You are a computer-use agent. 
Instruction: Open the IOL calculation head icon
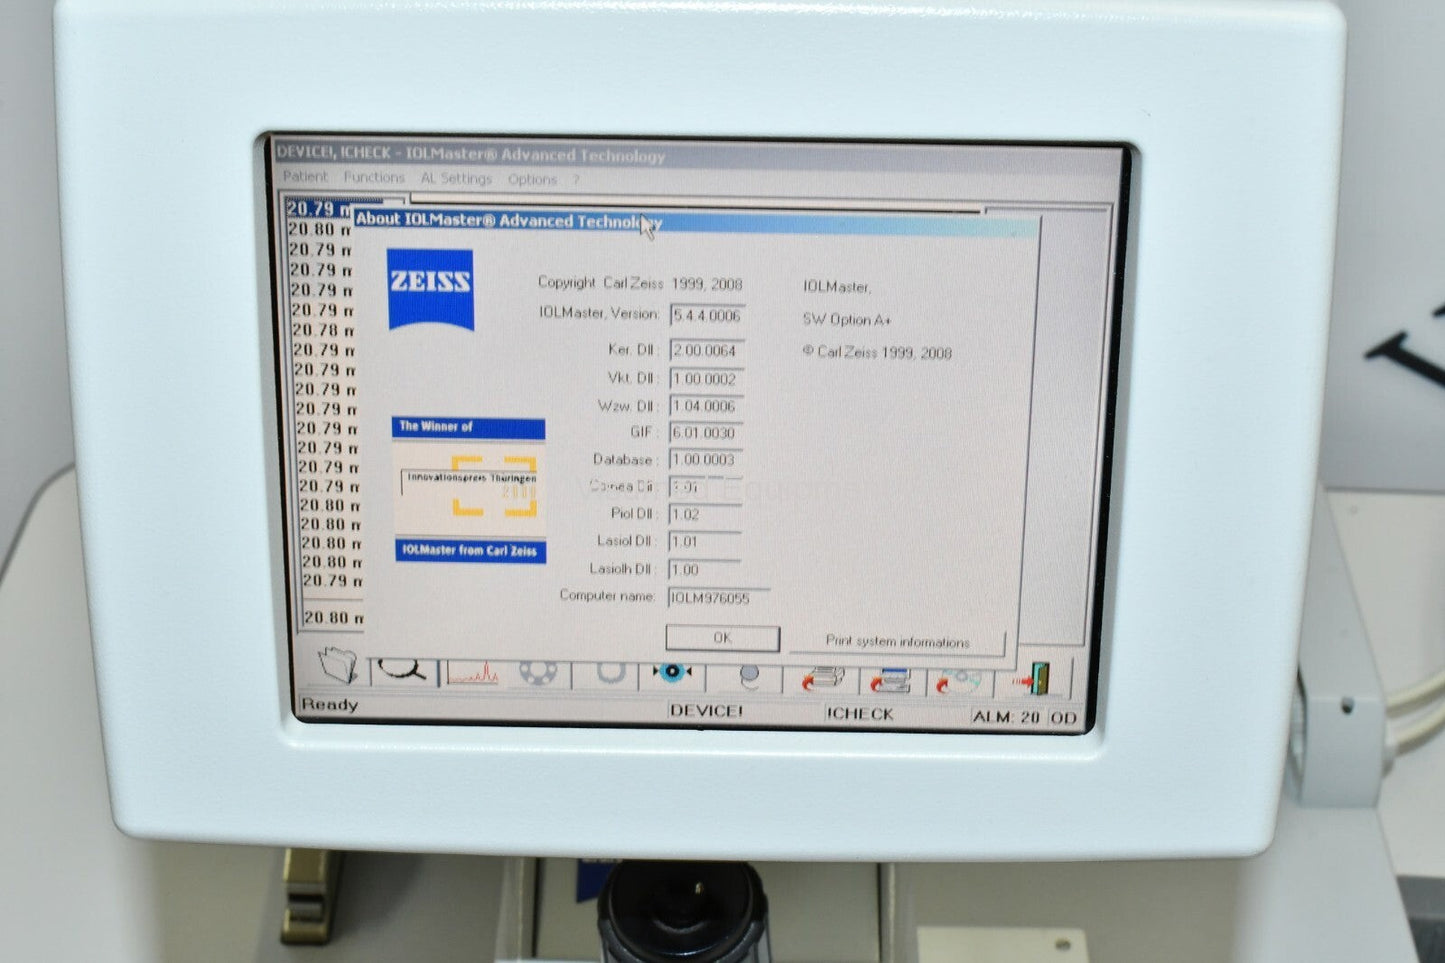click(749, 678)
